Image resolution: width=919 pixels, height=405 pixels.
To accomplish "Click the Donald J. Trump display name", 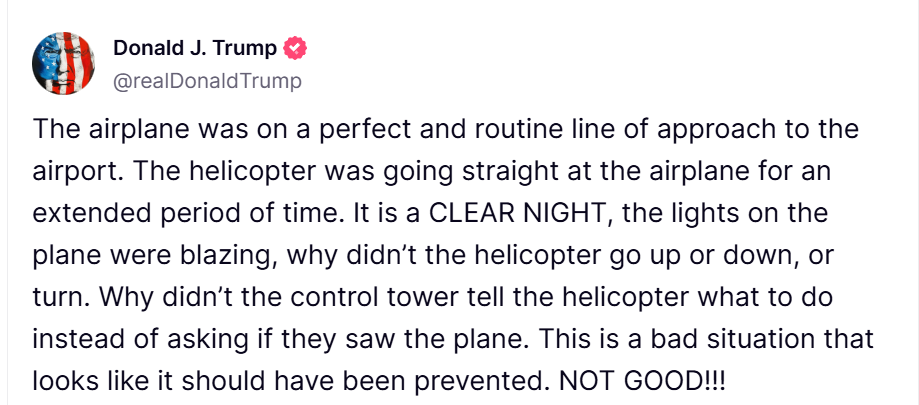I will (195, 49).
